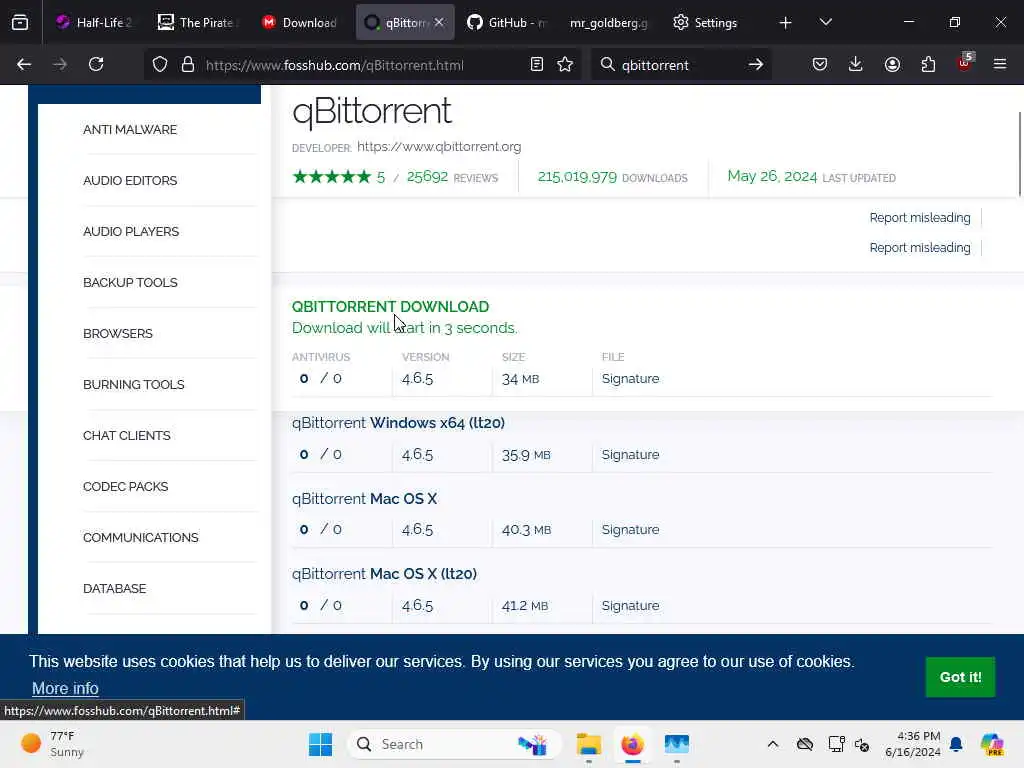Screen dimensions: 1024x768
Task: Expand the list all tabs dropdown
Action: tap(825, 23)
